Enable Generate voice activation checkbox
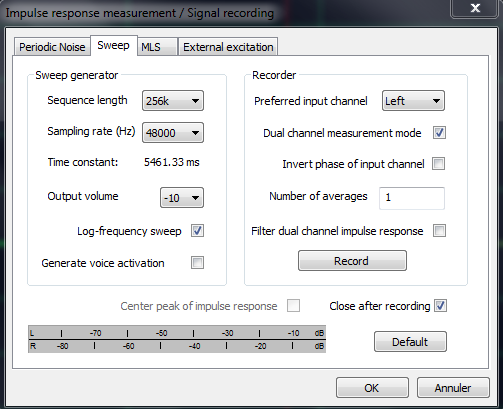The width and height of the screenshot is (503, 409). [197, 263]
